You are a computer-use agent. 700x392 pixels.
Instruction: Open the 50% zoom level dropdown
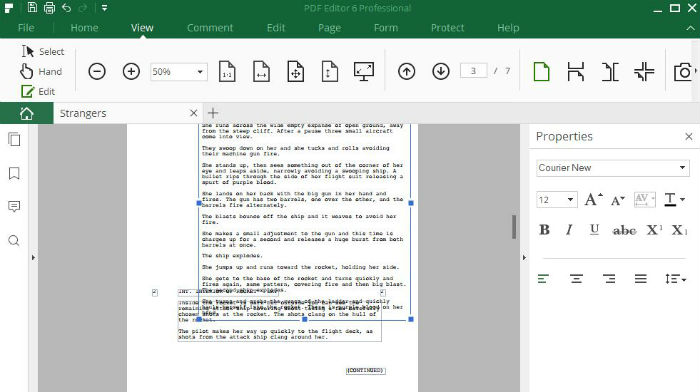(x=200, y=71)
